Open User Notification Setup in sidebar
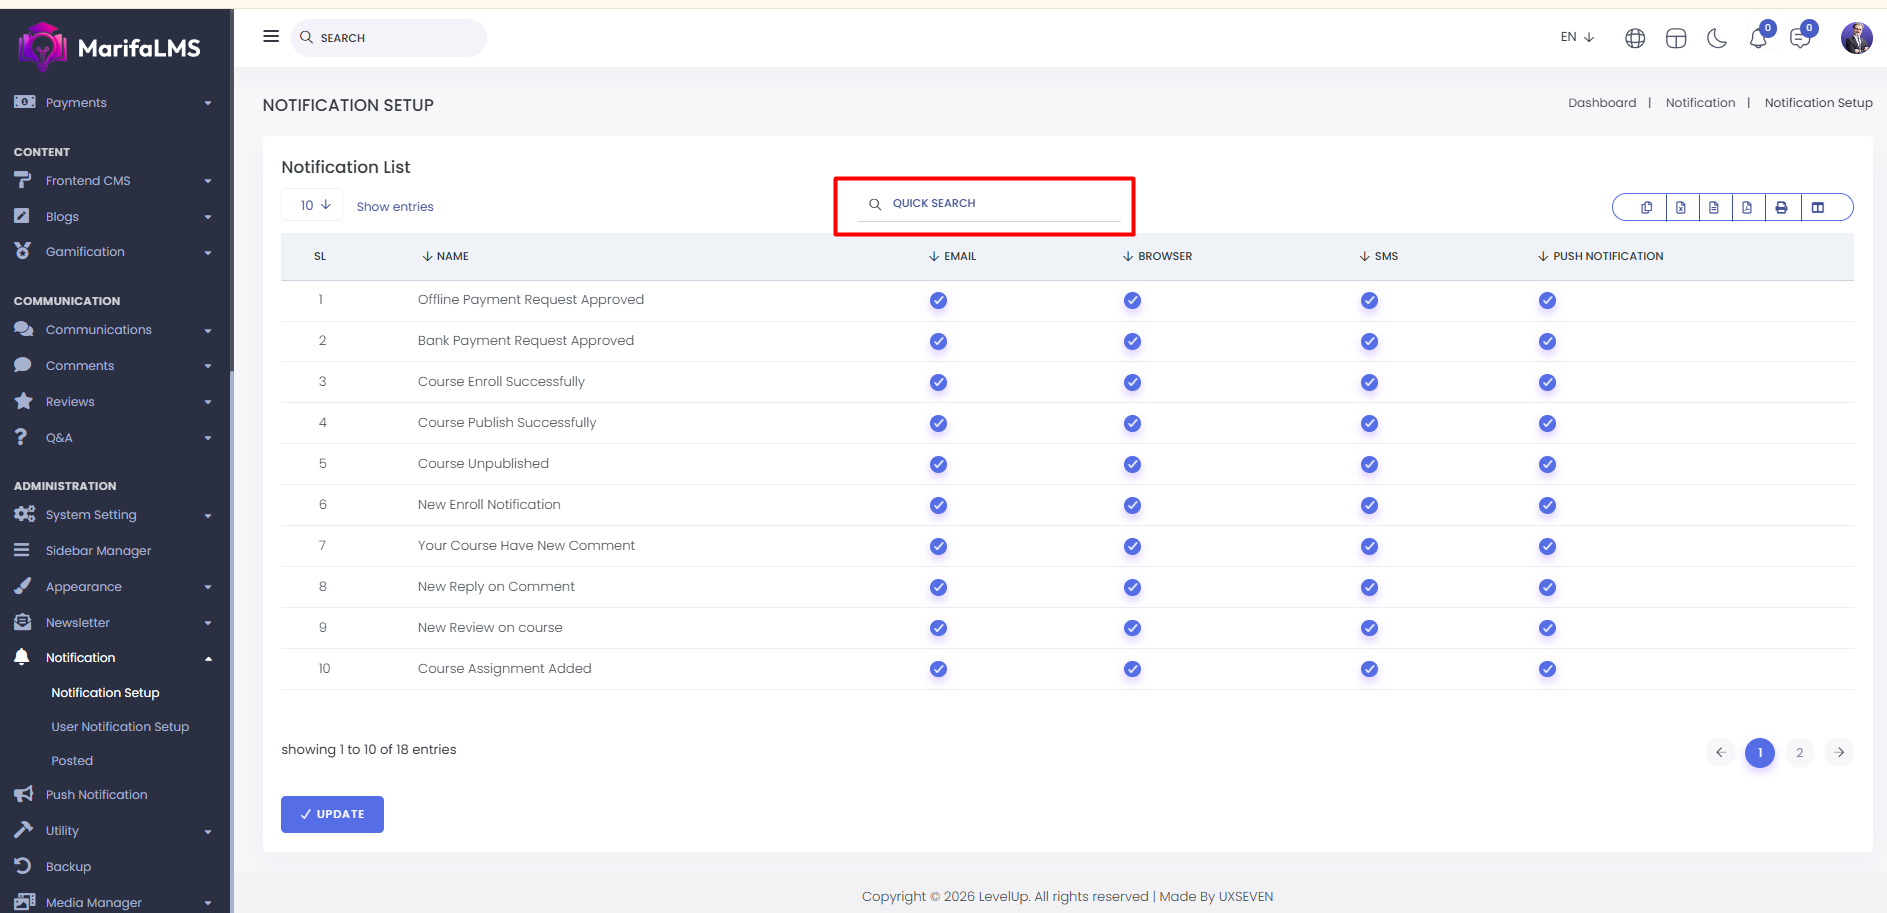 pyautogui.click(x=120, y=727)
